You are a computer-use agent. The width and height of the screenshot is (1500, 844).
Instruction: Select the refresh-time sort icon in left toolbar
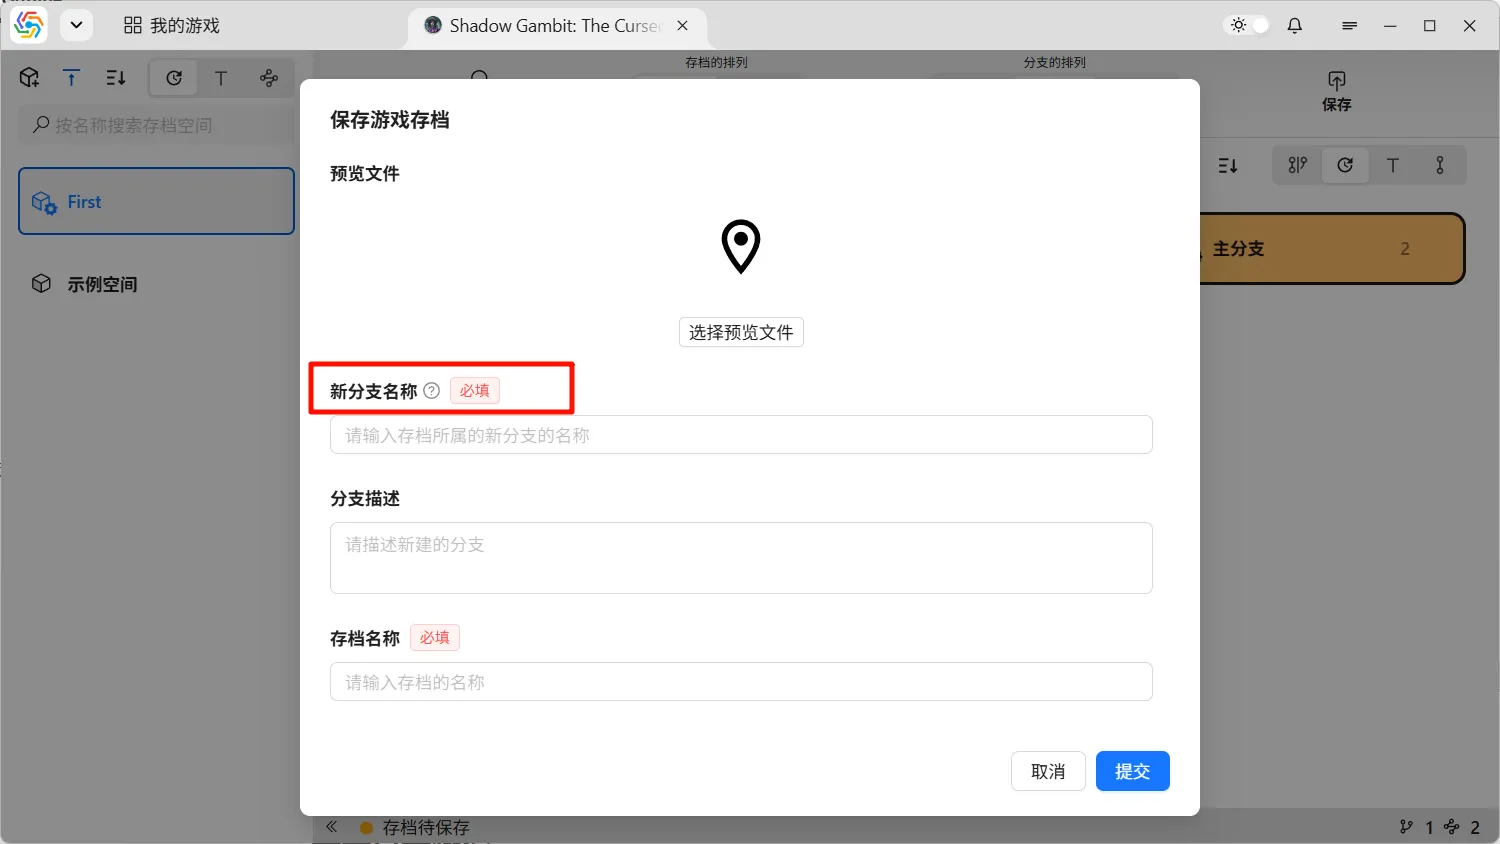174,78
